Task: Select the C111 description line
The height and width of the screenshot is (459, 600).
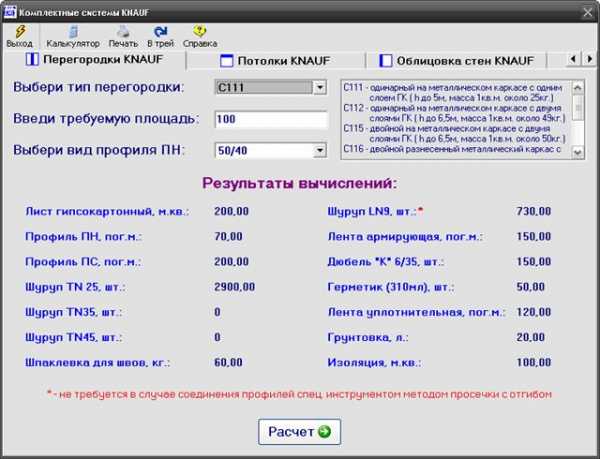Action: click(453, 92)
